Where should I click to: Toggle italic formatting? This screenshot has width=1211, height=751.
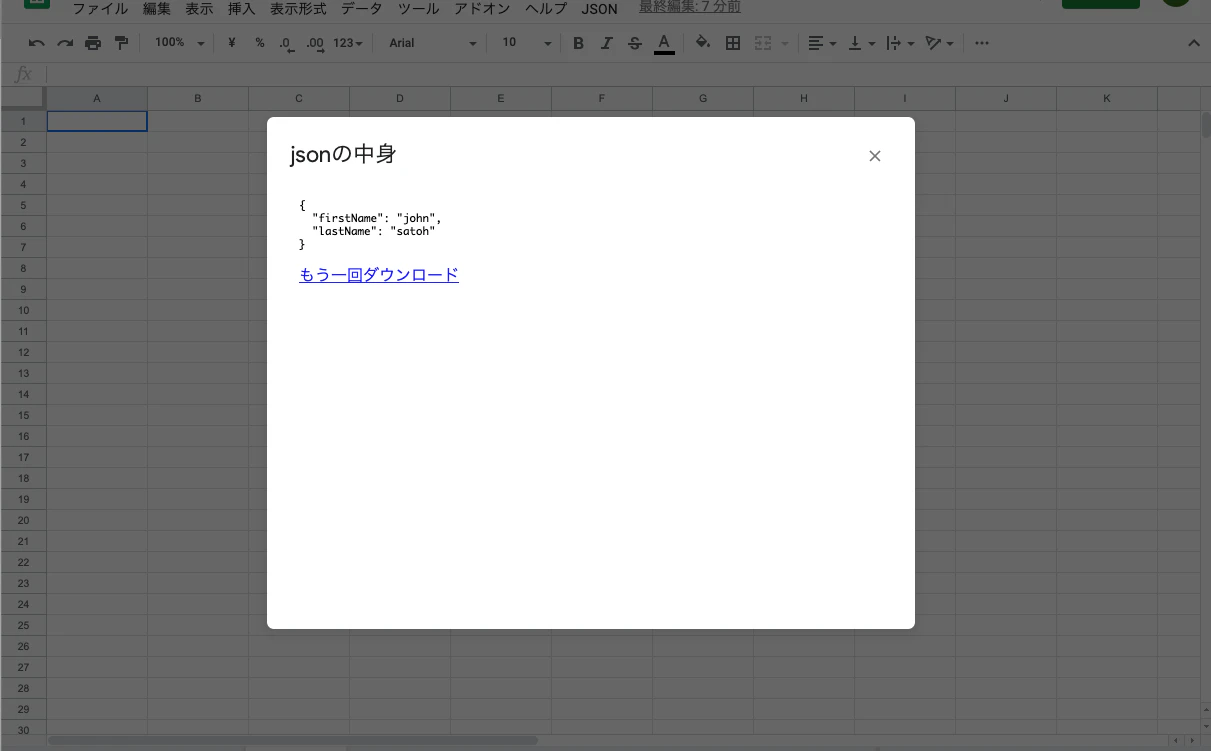(x=606, y=43)
